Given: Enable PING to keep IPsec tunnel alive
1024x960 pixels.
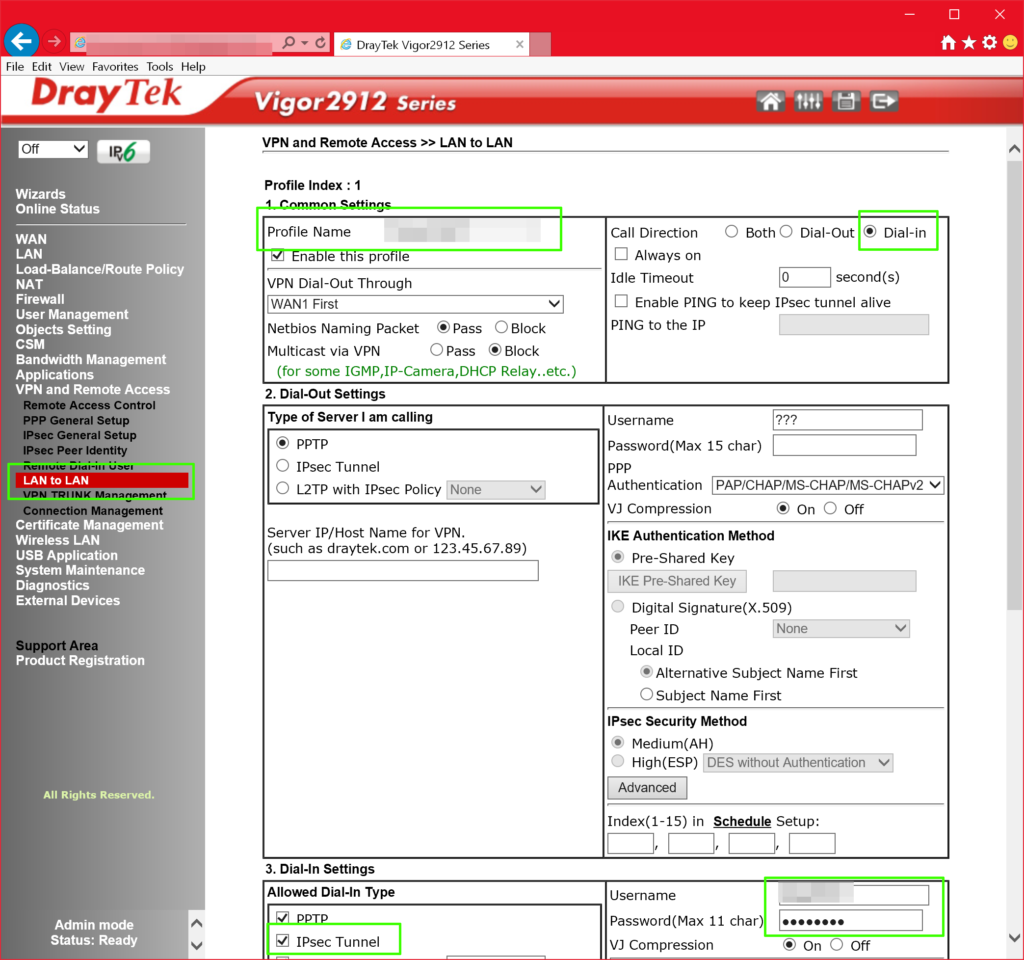Looking at the screenshot, I should 621,301.
